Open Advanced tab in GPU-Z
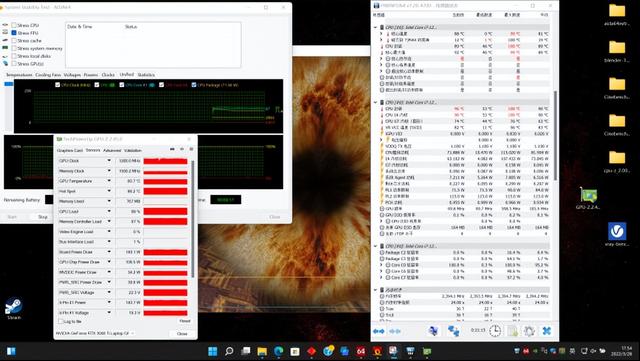The height and width of the screenshot is (361, 640). pos(112,150)
